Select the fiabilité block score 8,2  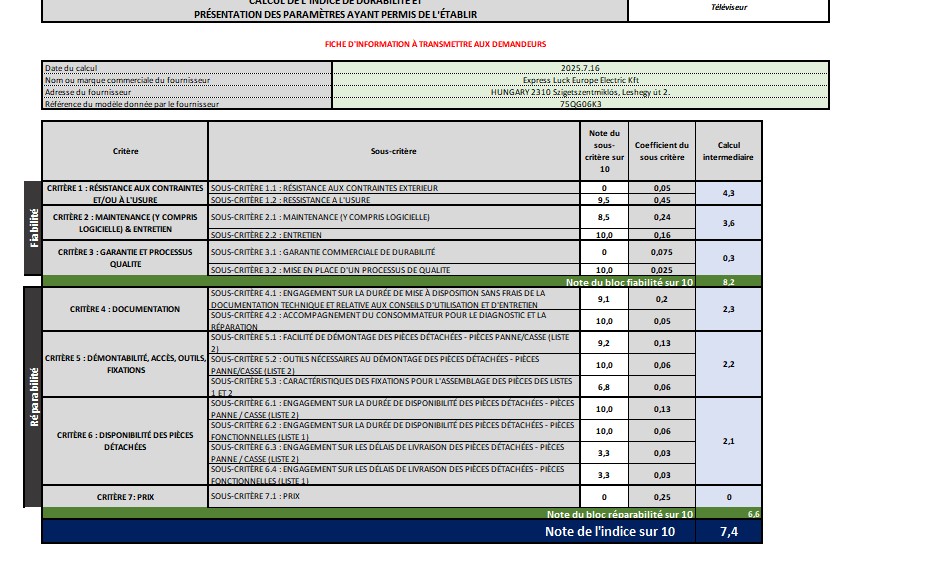click(728, 282)
